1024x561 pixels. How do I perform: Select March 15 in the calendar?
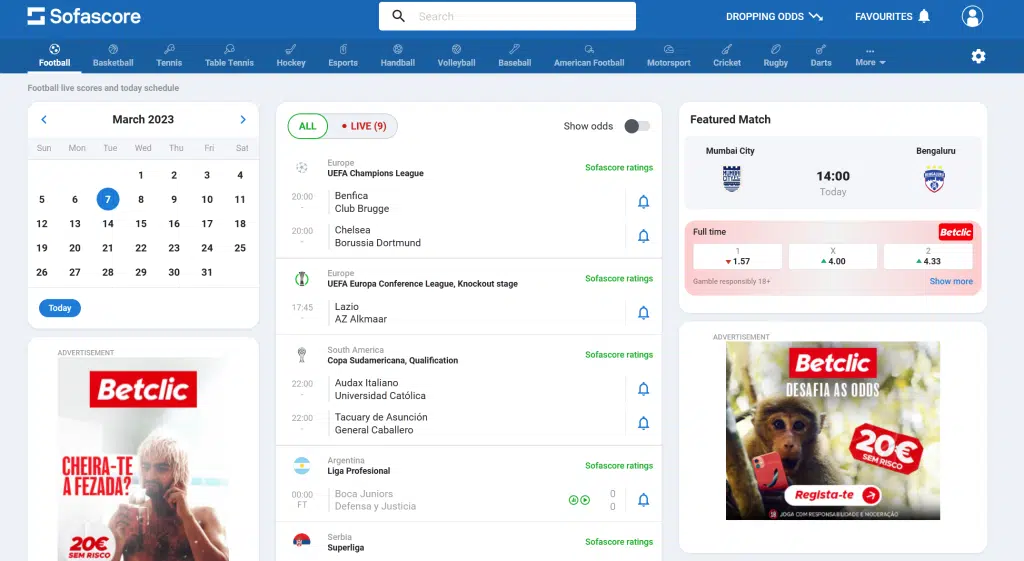pyautogui.click(x=140, y=223)
